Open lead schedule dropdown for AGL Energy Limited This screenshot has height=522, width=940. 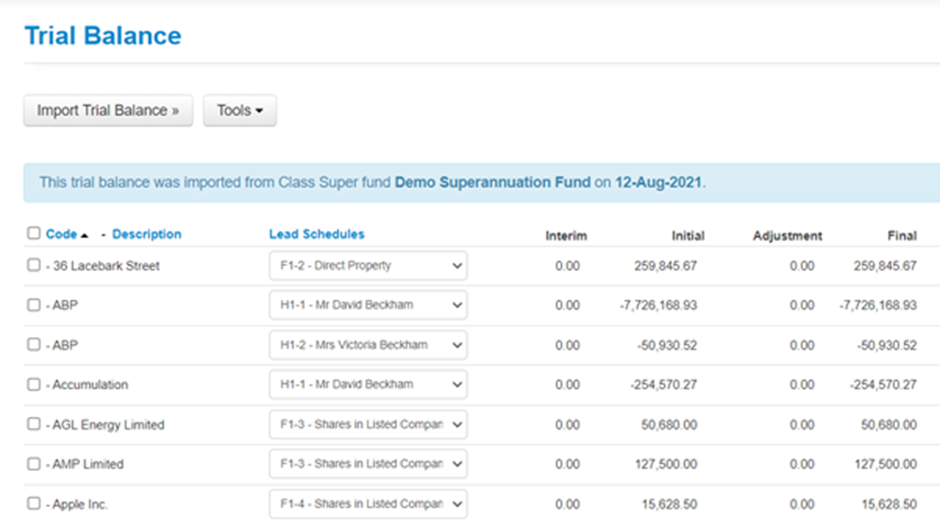click(367, 425)
